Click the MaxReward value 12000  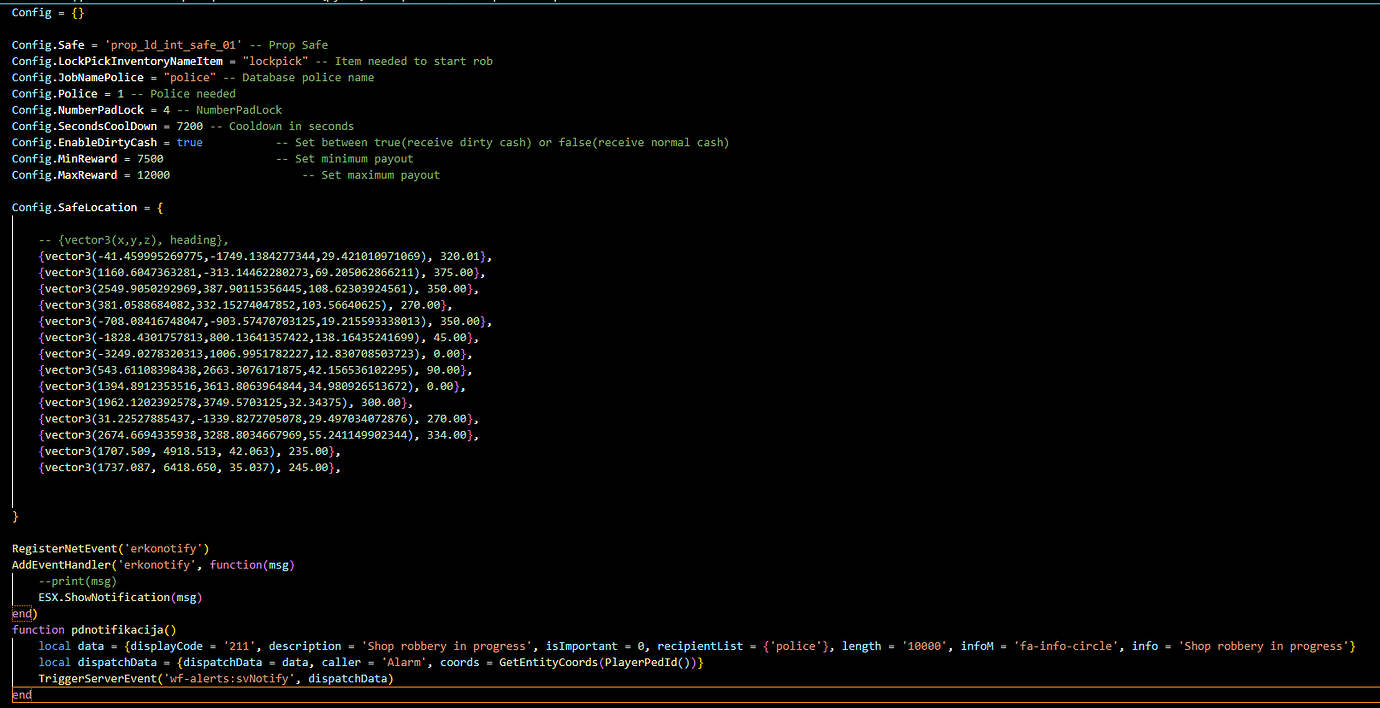point(153,174)
